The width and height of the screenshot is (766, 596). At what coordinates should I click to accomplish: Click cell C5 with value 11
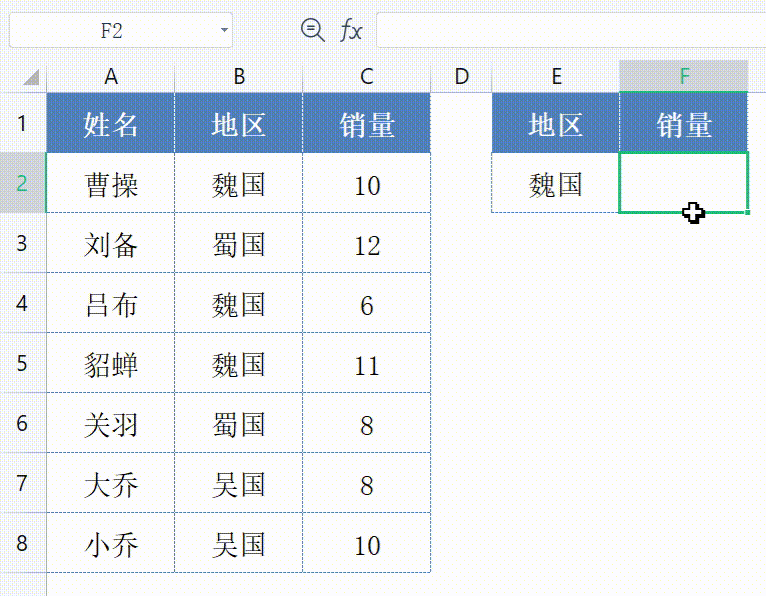pyautogui.click(x=367, y=364)
